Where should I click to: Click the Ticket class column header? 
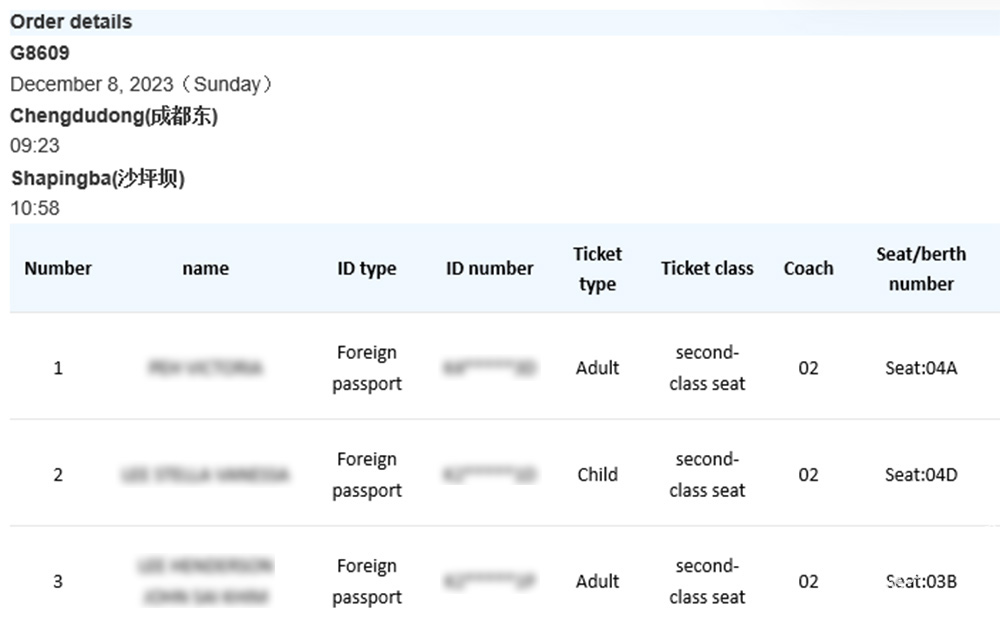coord(707,268)
